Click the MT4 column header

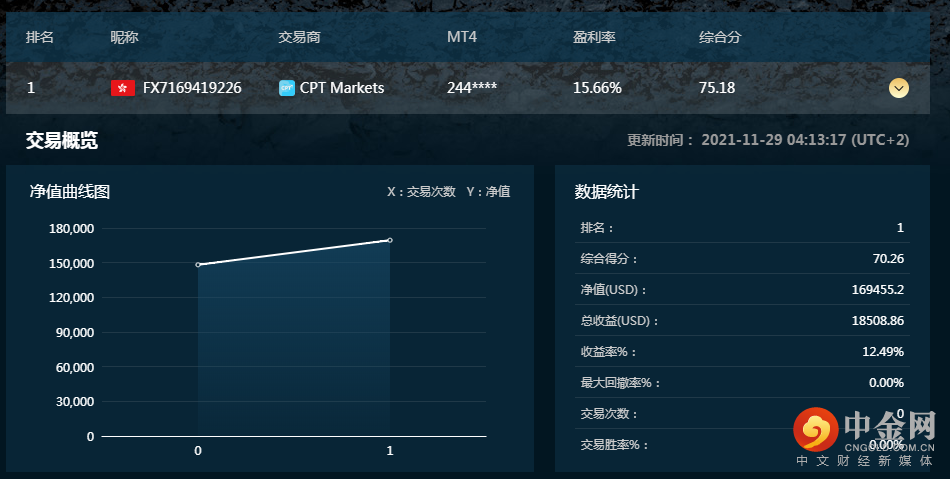click(462, 37)
